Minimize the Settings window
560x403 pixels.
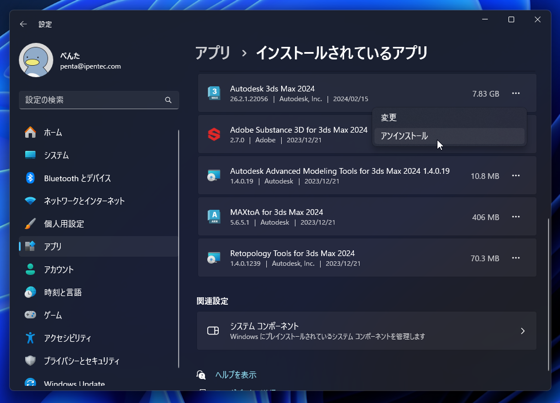485,19
